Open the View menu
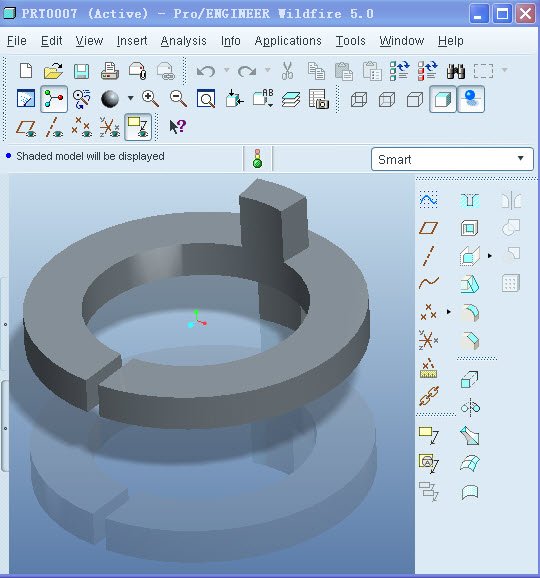The image size is (540, 578). [x=89, y=41]
